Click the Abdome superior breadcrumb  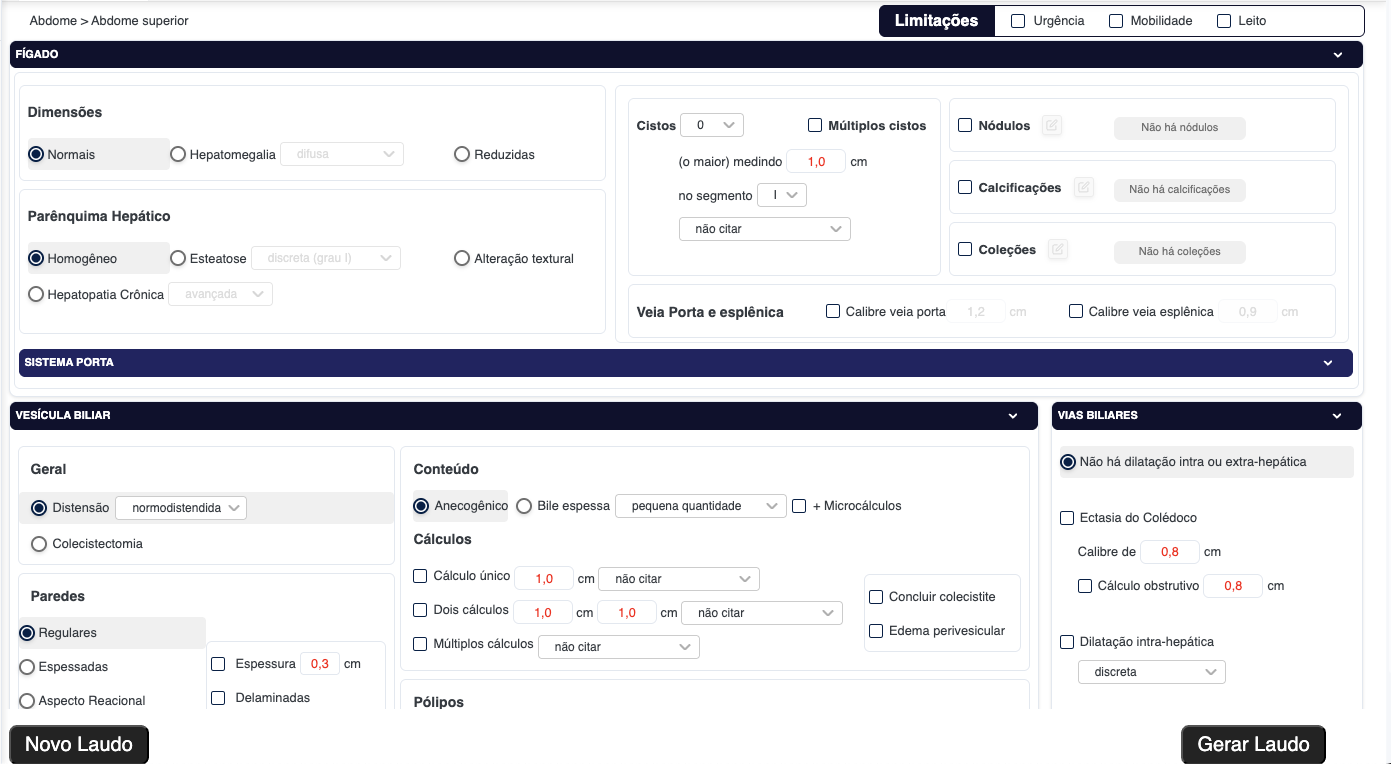[x=139, y=21]
